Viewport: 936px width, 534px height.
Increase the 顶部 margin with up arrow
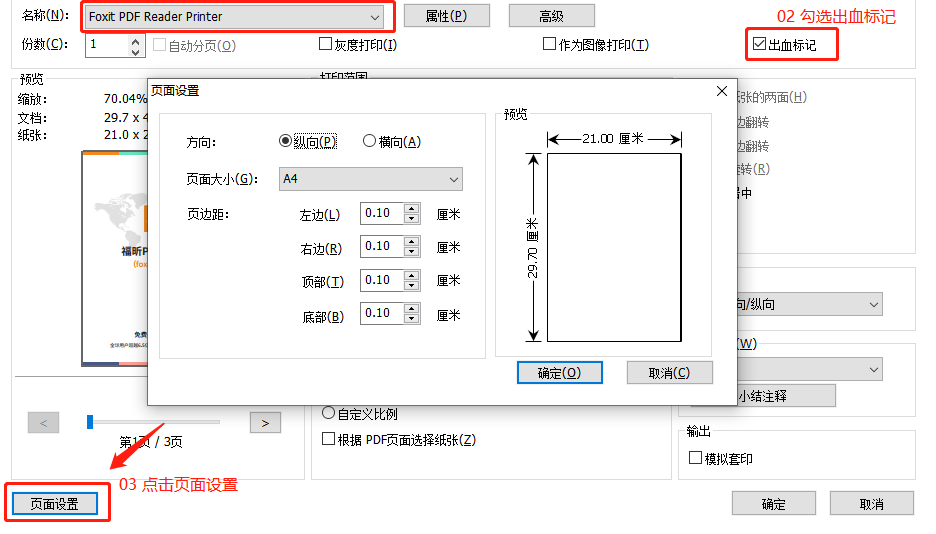click(411, 275)
